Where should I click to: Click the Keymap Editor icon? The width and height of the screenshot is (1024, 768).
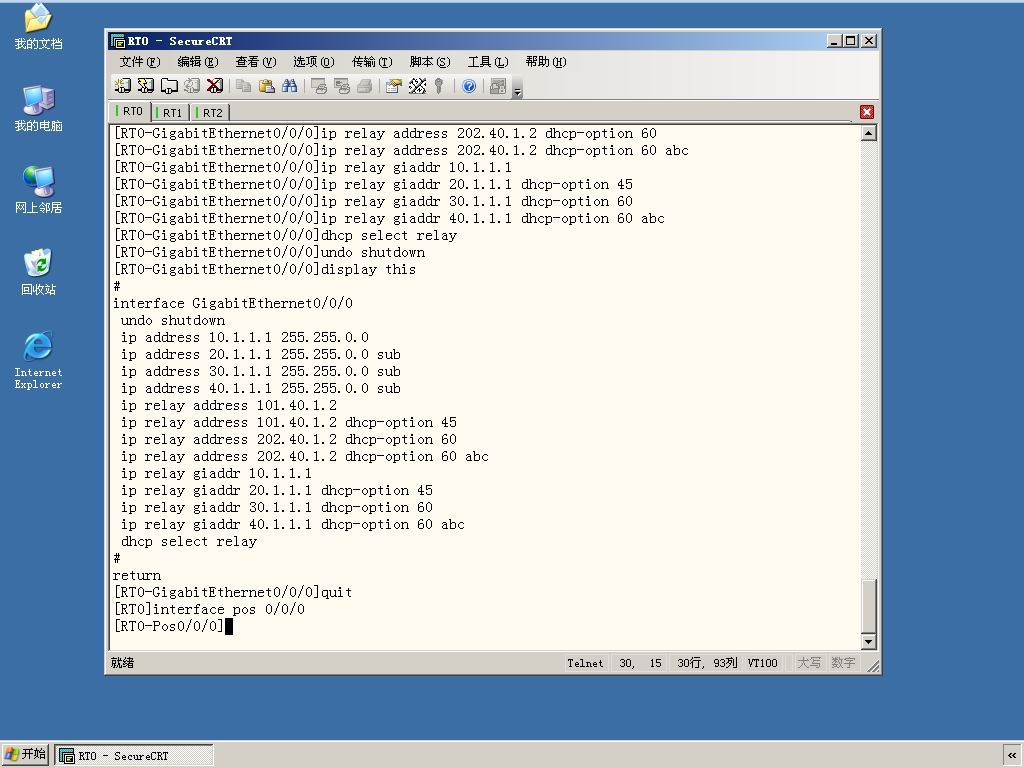pos(417,86)
